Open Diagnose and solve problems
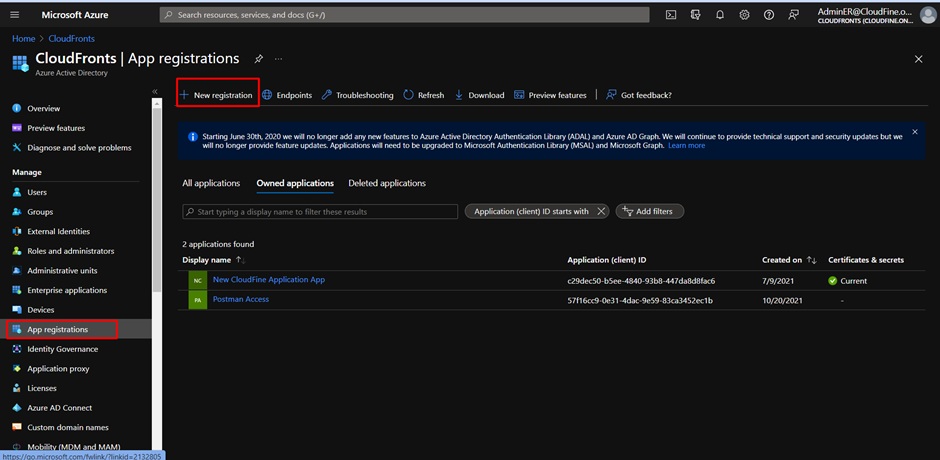 (x=79, y=148)
